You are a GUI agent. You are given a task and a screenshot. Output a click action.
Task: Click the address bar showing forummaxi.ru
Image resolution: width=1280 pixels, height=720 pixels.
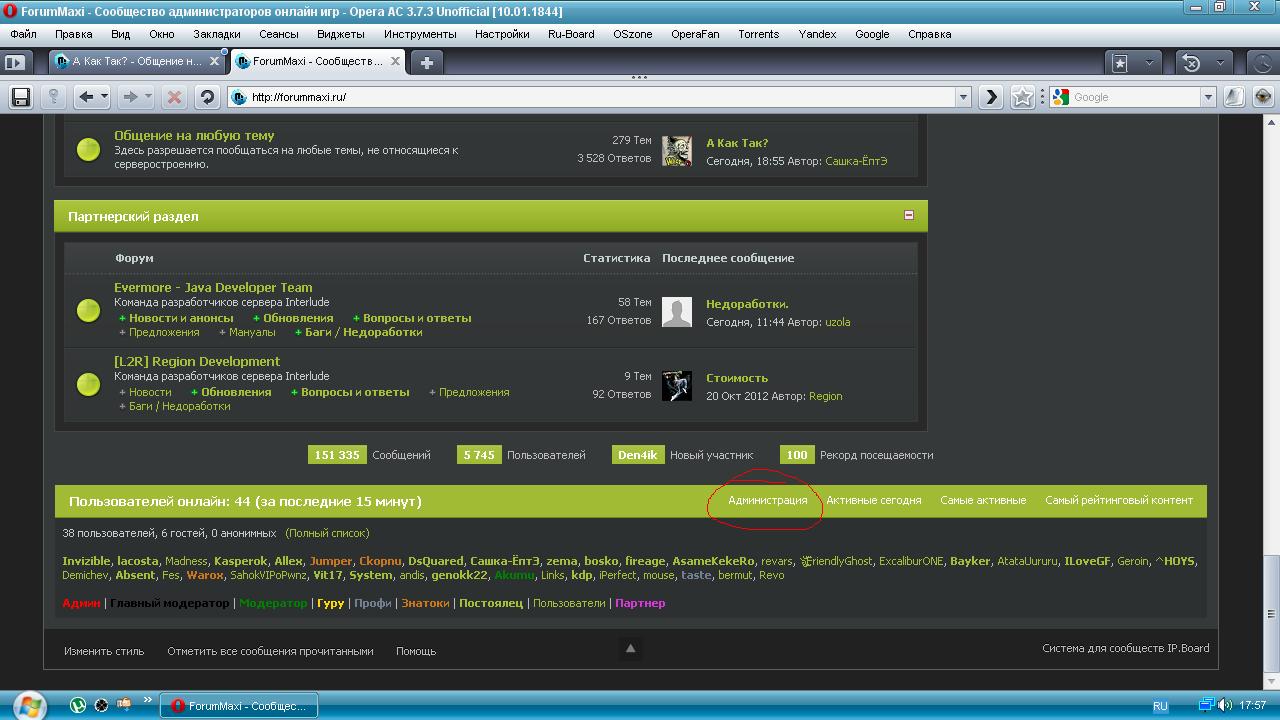(x=602, y=97)
